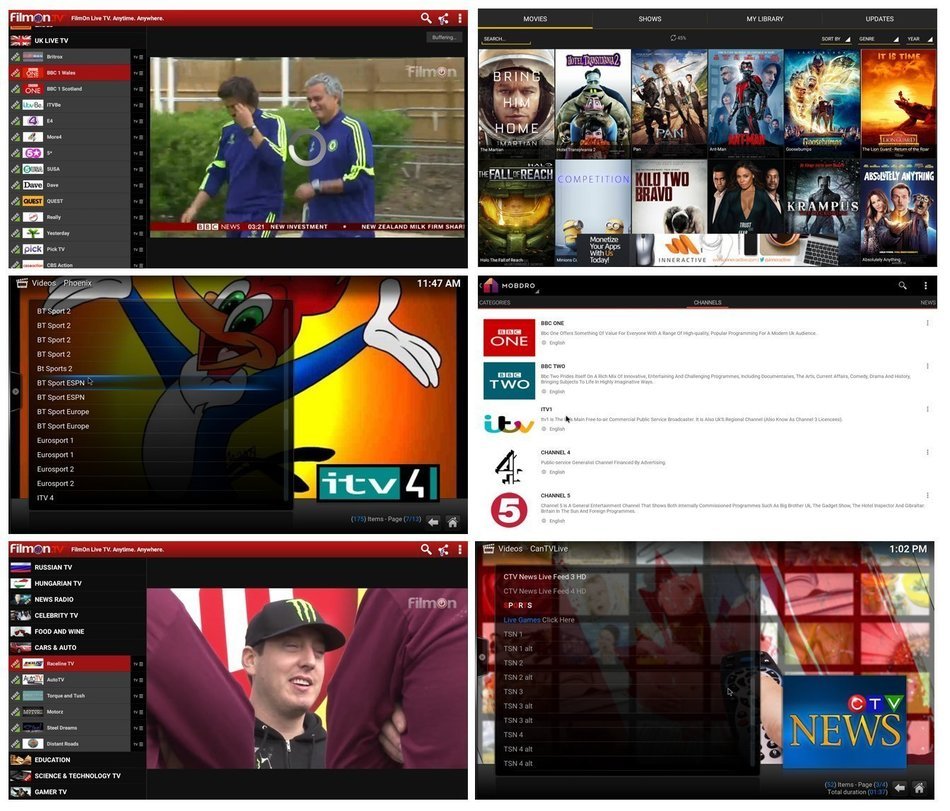Image resolution: width=950 pixels, height=811 pixels.
Task: Click search icon in Russian TV FilmOn window
Action: (426, 550)
